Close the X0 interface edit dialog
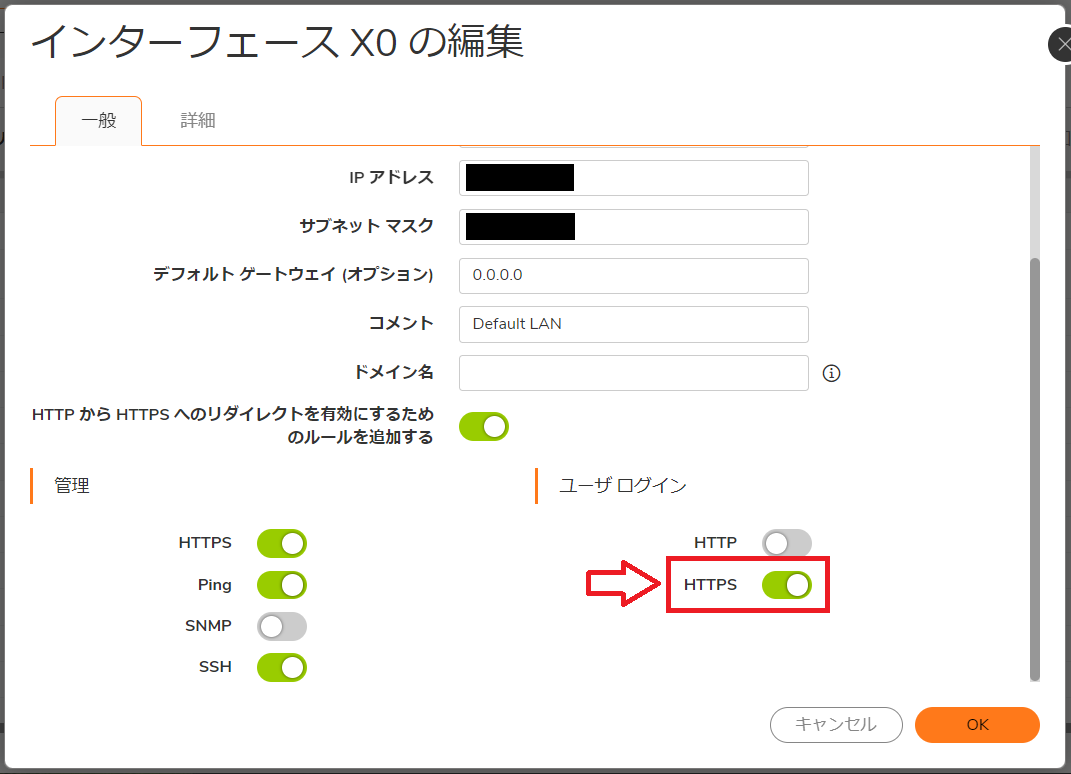This screenshot has width=1071, height=774. click(x=1061, y=45)
